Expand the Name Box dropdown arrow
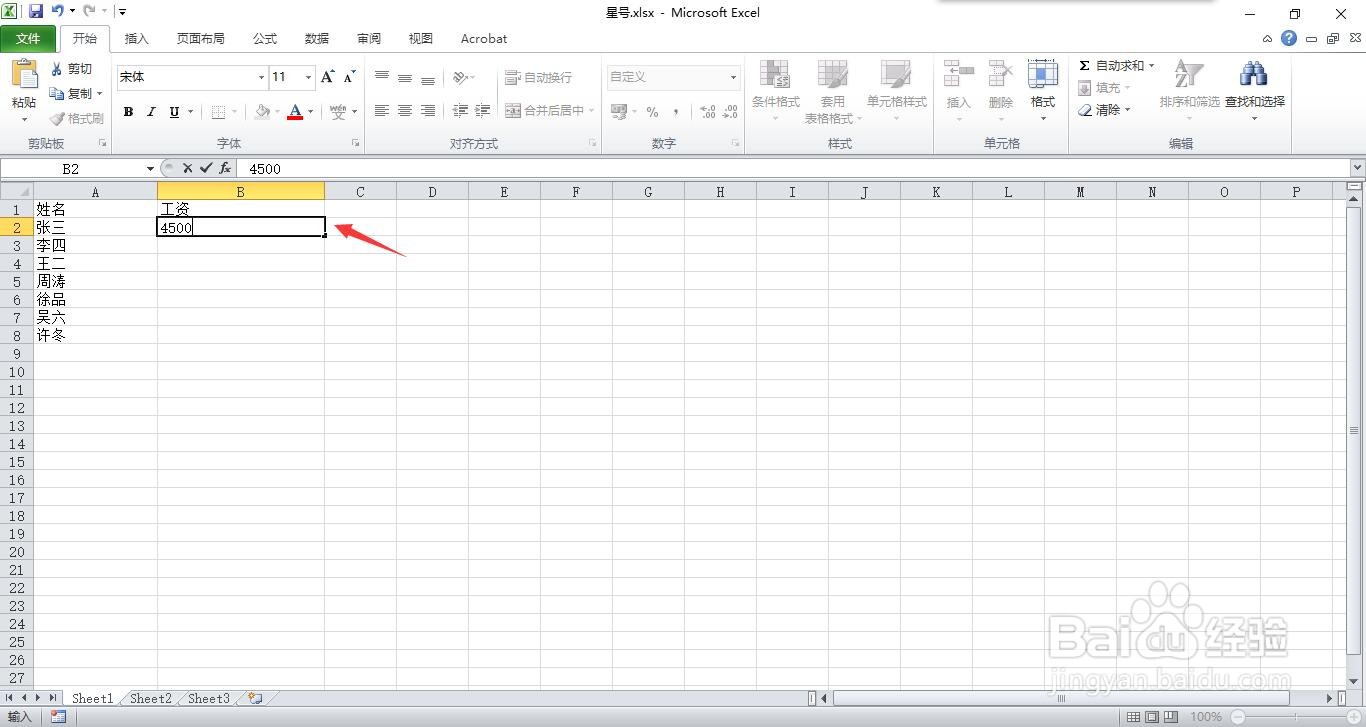Viewport: 1366px width, 727px height. tap(151, 169)
